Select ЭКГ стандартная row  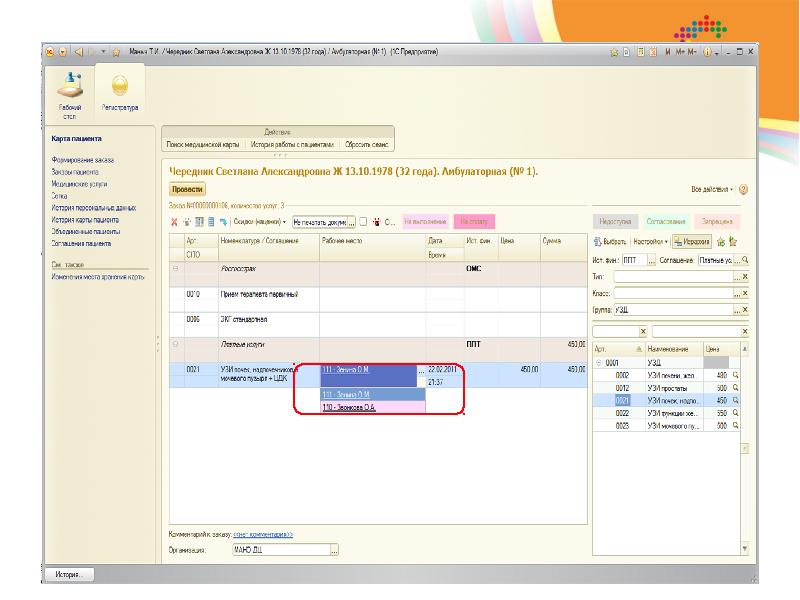378,324
